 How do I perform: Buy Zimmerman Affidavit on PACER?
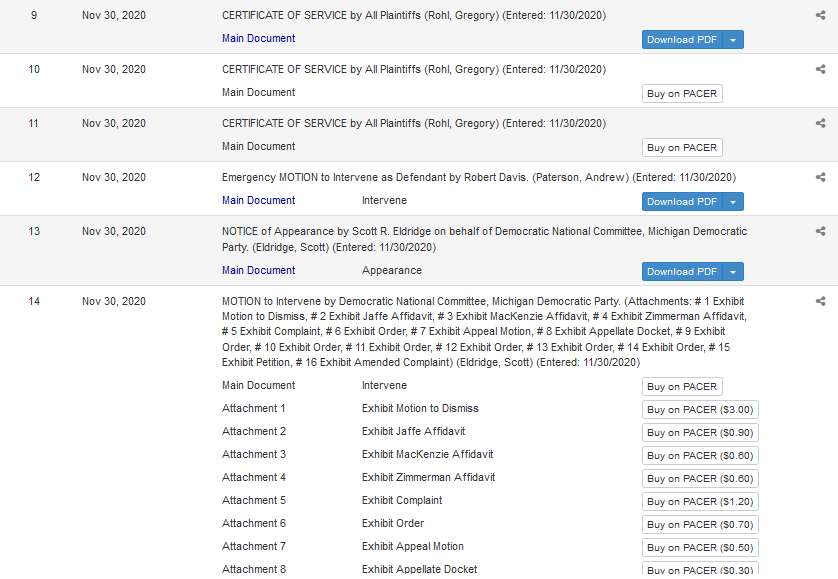click(700, 478)
